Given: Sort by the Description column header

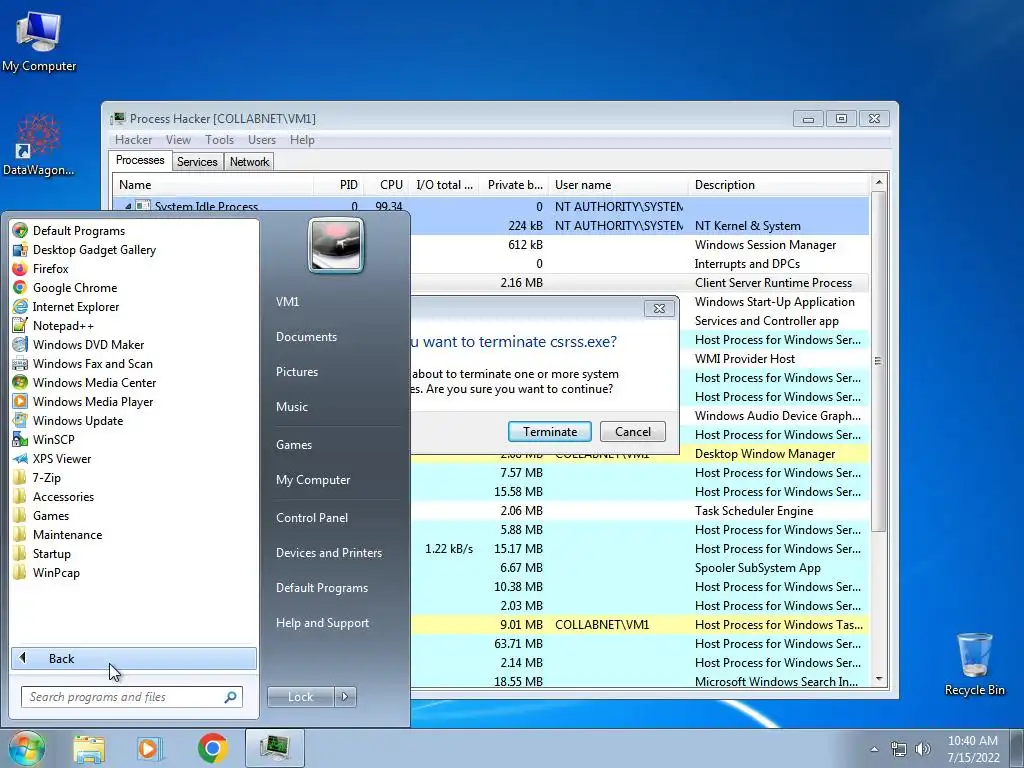Looking at the screenshot, I should pyautogui.click(x=778, y=185).
